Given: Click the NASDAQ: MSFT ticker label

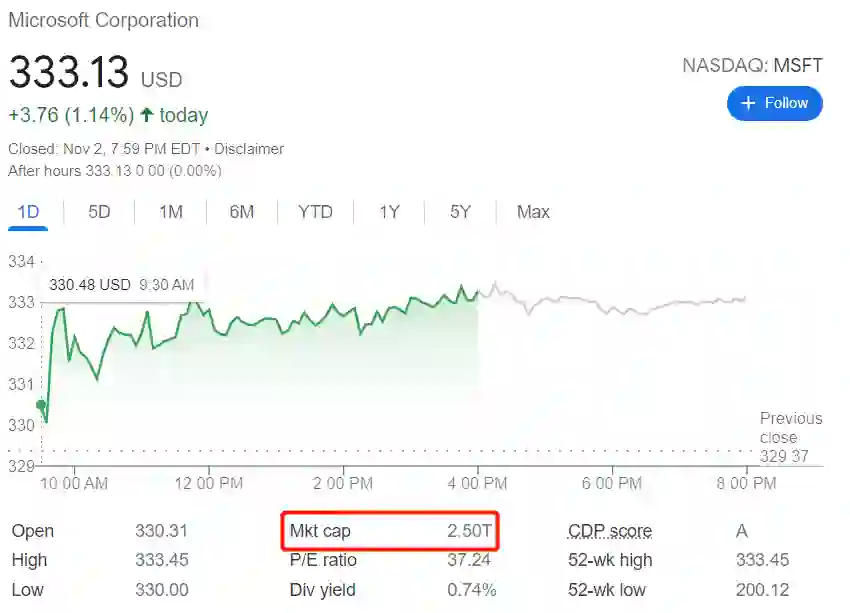Looking at the screenshot, I should (x=752, y=66).
